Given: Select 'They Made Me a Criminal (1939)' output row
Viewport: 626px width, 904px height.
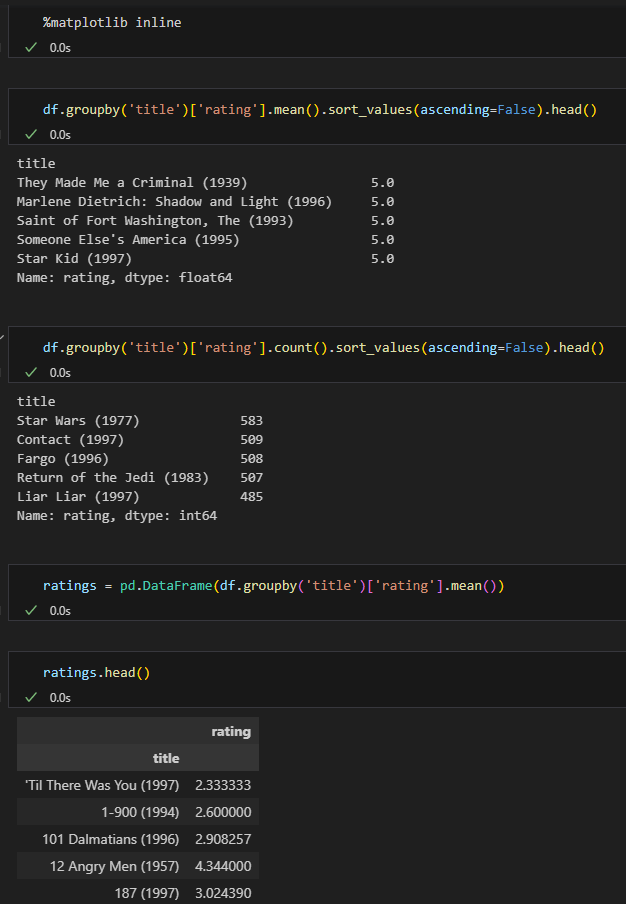Looking at the screenshot, I should pos(205,183).
